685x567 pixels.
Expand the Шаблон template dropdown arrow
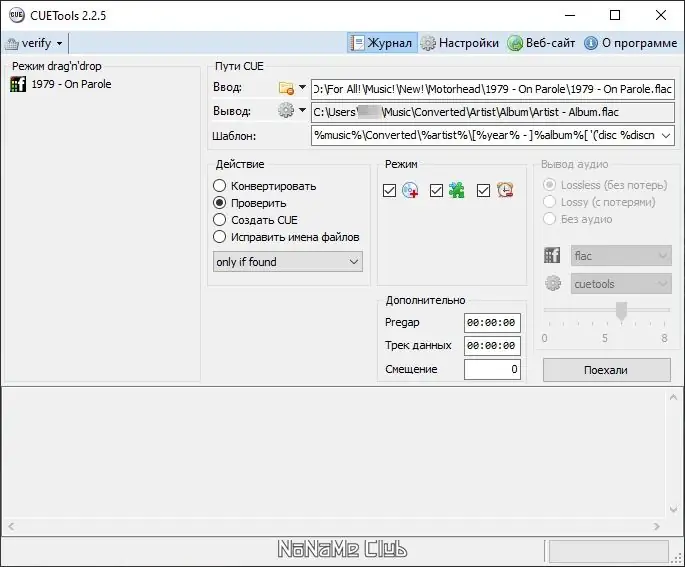coord(666,135)
